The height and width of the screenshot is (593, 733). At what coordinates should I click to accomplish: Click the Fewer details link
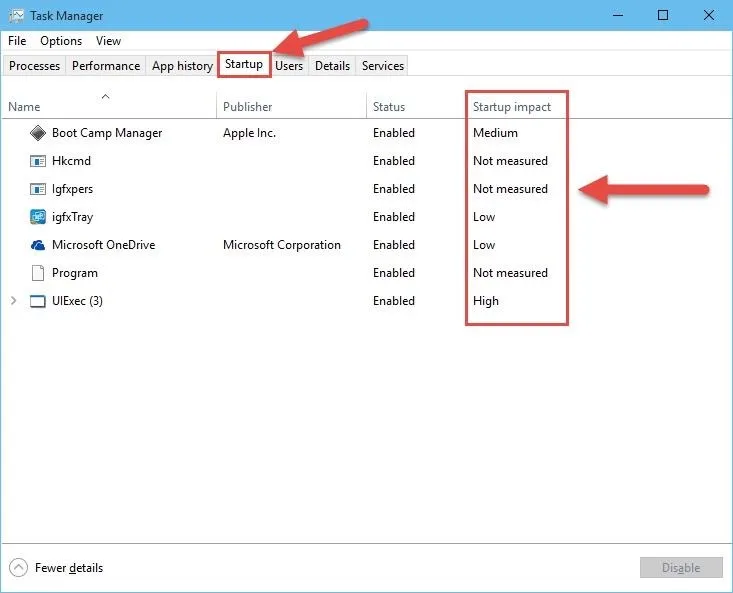coord(69,568)
